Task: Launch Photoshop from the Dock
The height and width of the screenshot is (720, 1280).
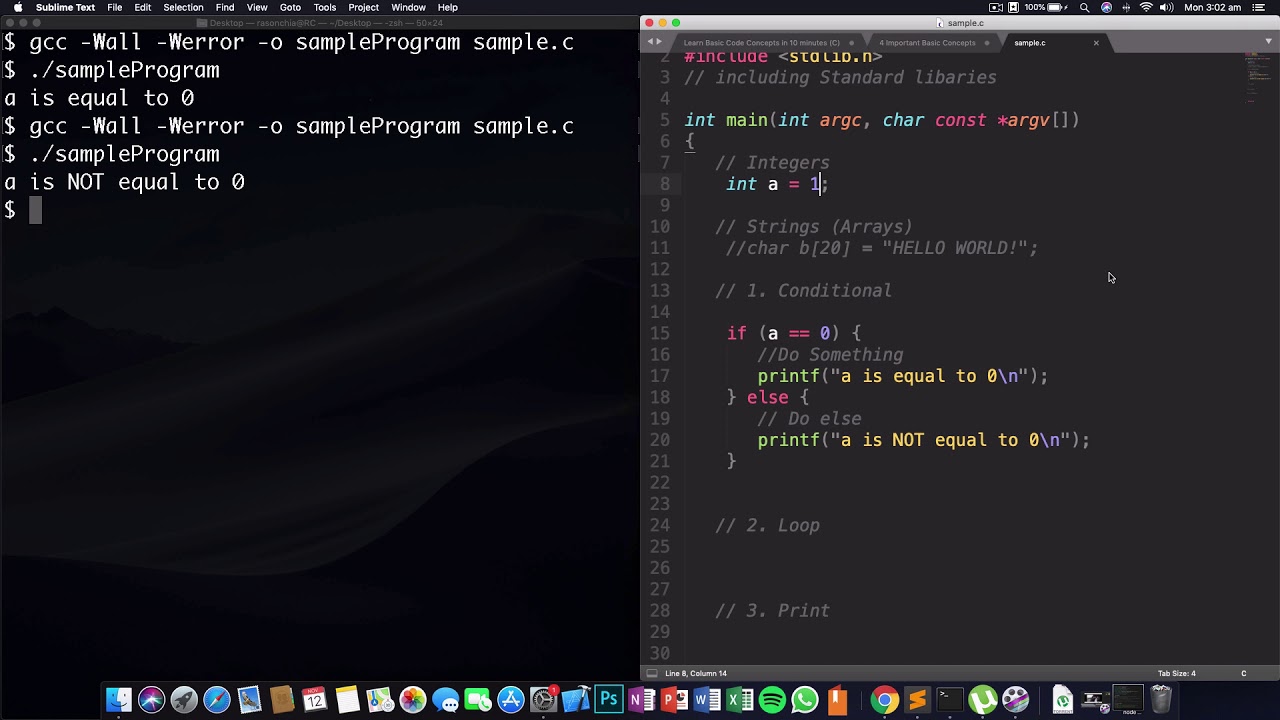Action: (x=609, y=700)
